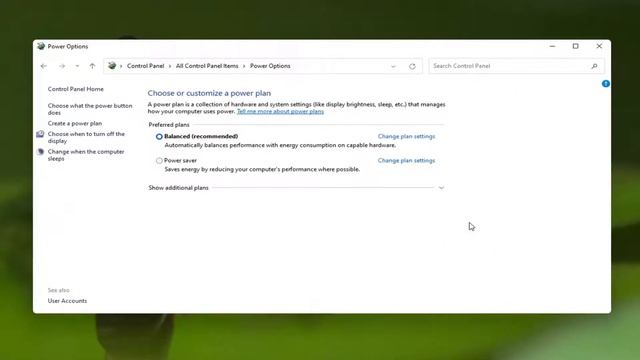Open Create a power plan link
640x360 pixels.
click(75, 123)
